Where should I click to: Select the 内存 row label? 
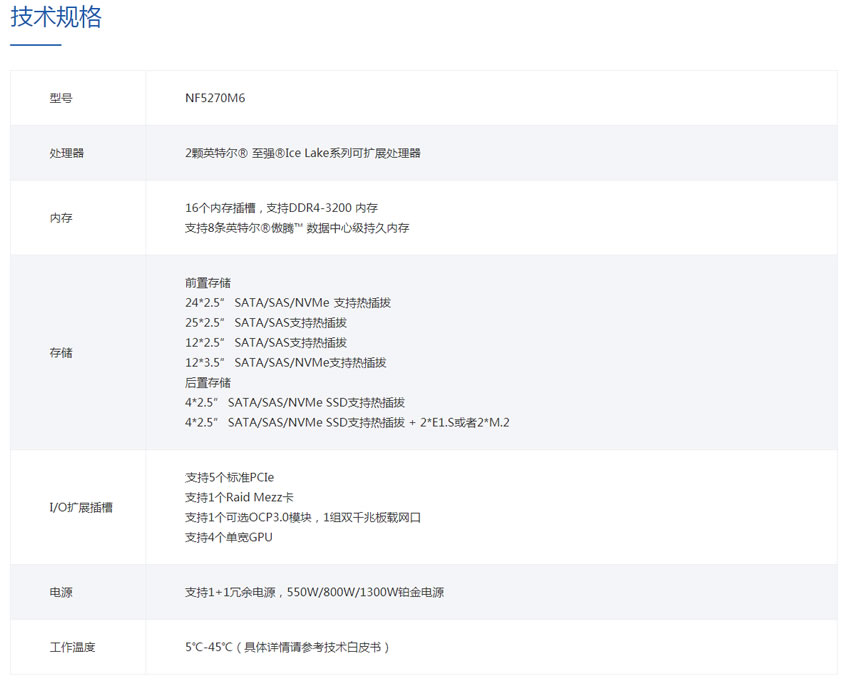pyautogui.click(x=61, y=218)
